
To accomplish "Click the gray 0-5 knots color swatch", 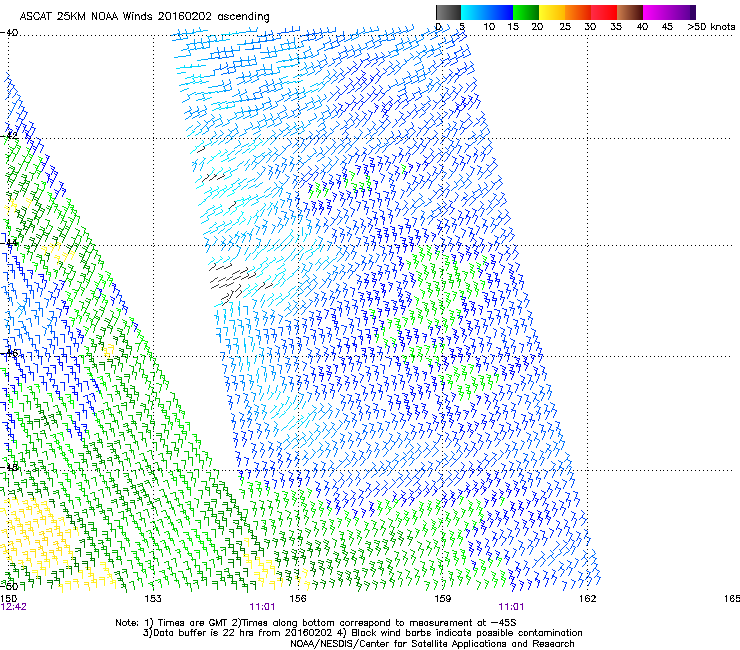I will (x=448, y=12).
